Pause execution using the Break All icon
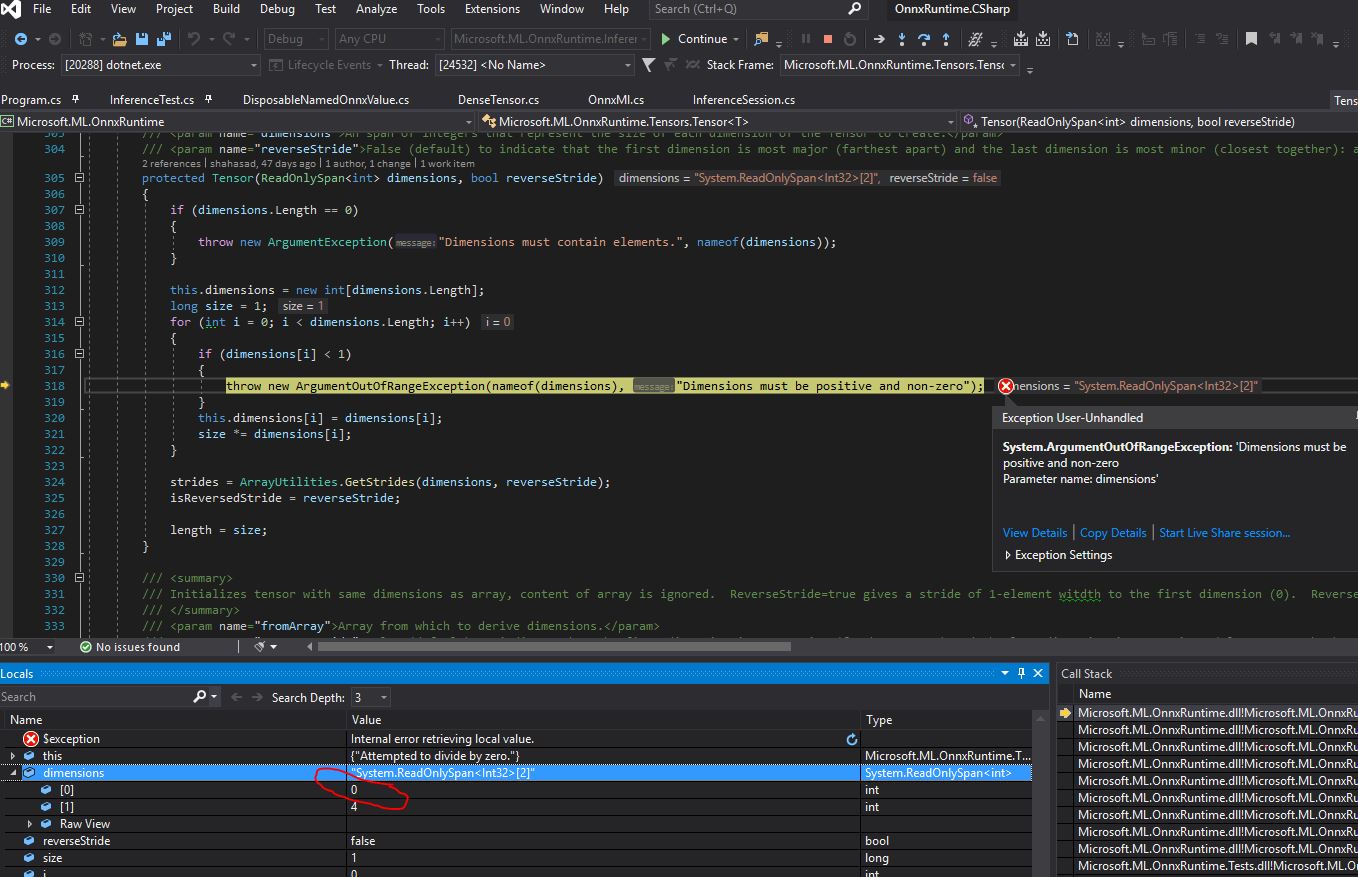 tap(807, 38)
